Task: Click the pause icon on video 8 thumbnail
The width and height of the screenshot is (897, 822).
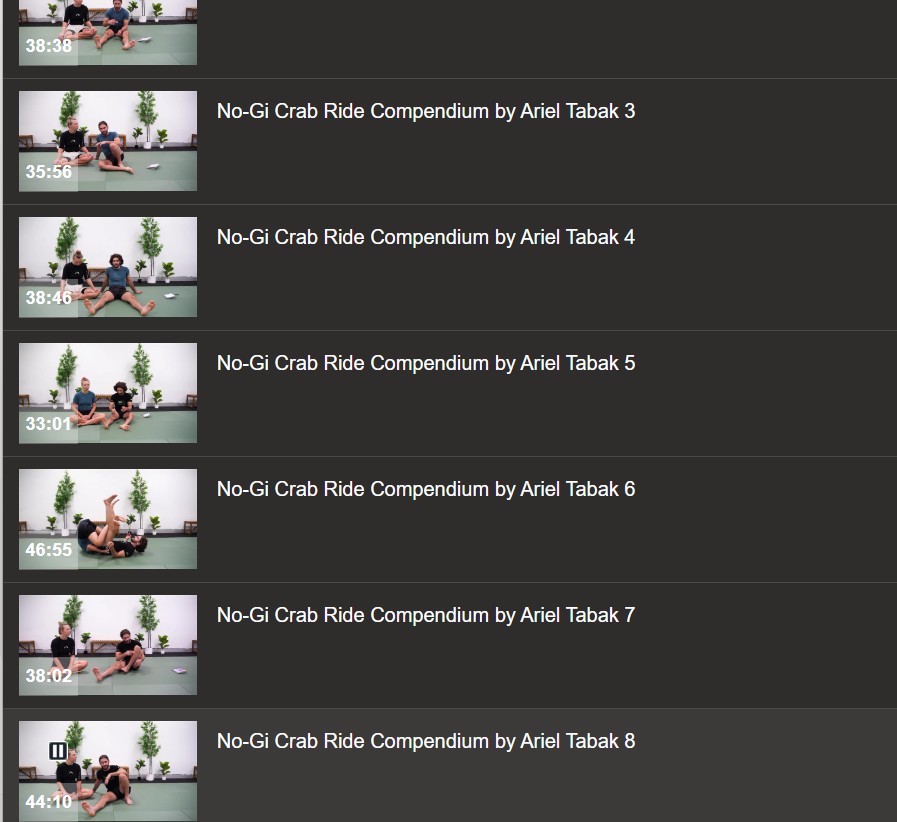Action: point(58,750)
